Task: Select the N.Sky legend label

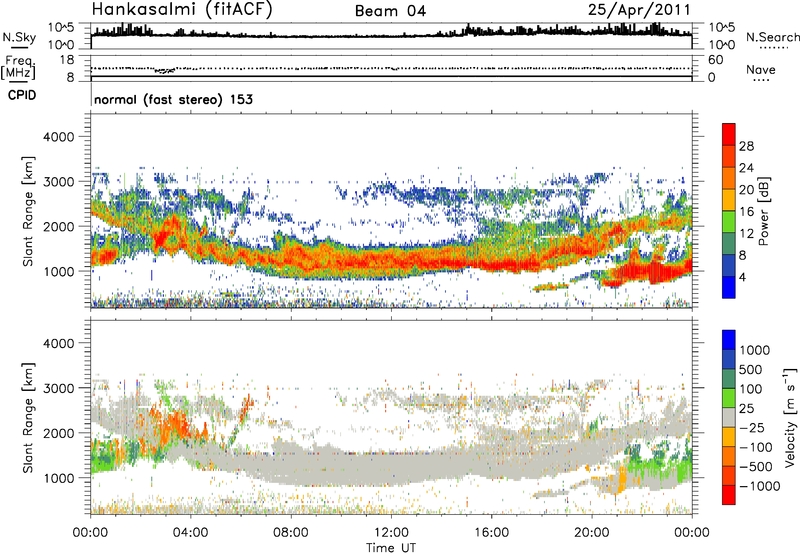Action: click(x=19, y=37)
